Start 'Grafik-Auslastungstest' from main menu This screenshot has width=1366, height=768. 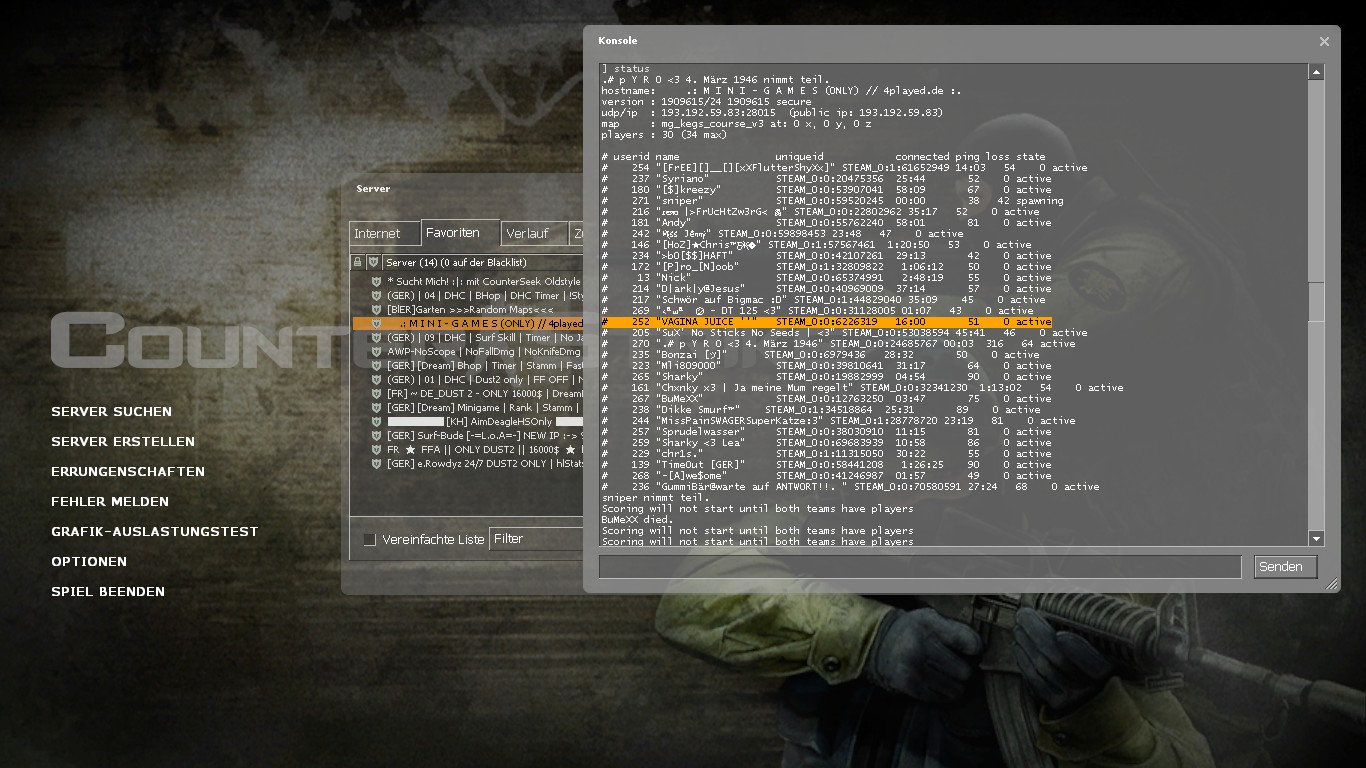(x=155, y=531)
